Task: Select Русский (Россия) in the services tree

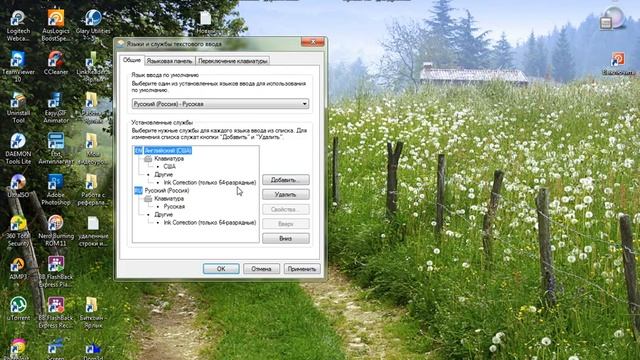Action: [x=167, y=190]
